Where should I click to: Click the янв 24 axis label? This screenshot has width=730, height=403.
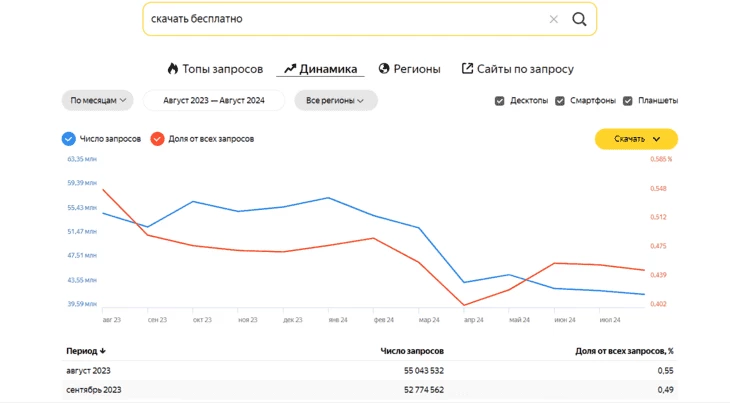338,320
